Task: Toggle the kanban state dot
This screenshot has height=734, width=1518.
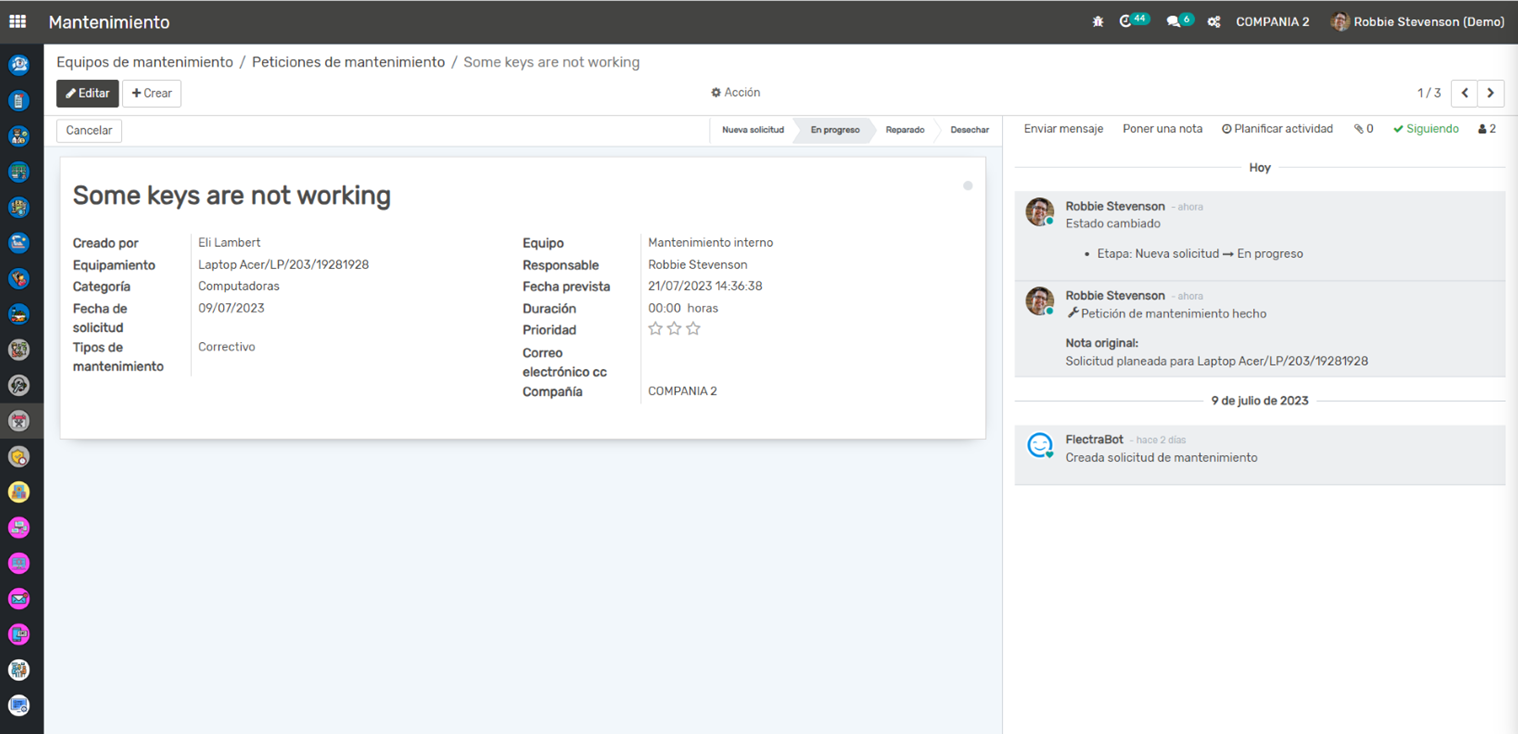Action: pos(967,186)
